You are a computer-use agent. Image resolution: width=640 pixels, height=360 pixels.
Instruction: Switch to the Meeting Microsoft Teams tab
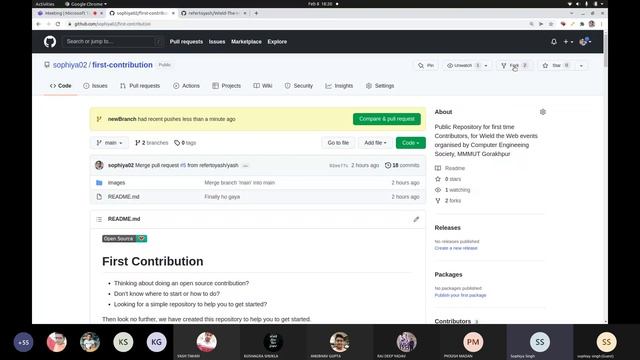click(69, 13)
